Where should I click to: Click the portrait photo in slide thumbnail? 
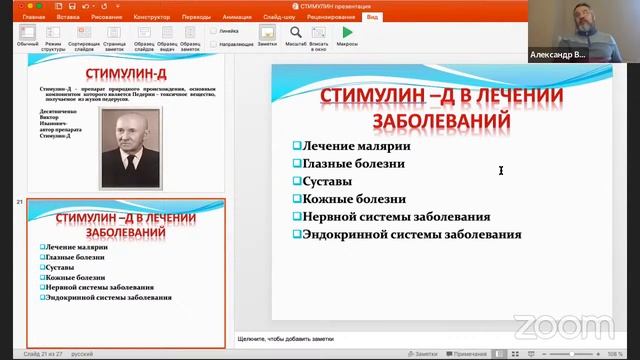pyautogui.click(x=131, y=148)
